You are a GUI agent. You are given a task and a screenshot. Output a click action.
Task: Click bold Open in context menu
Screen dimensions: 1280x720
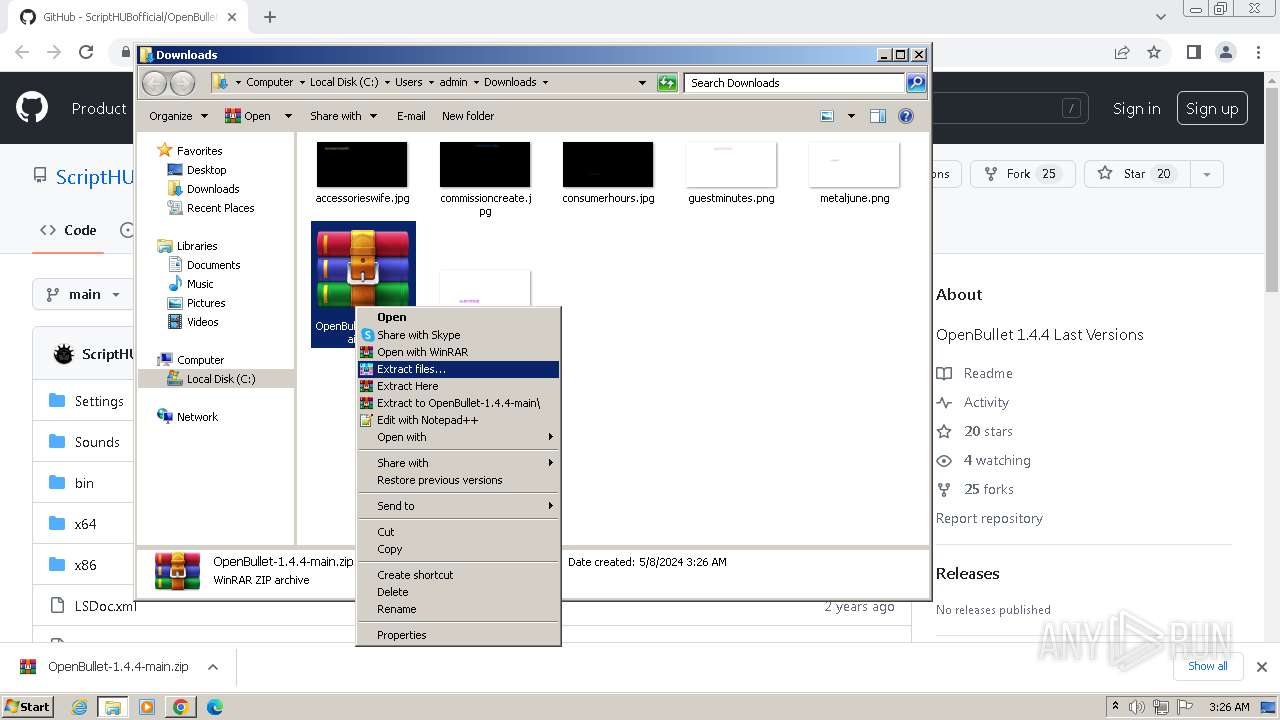click(458, 317)
